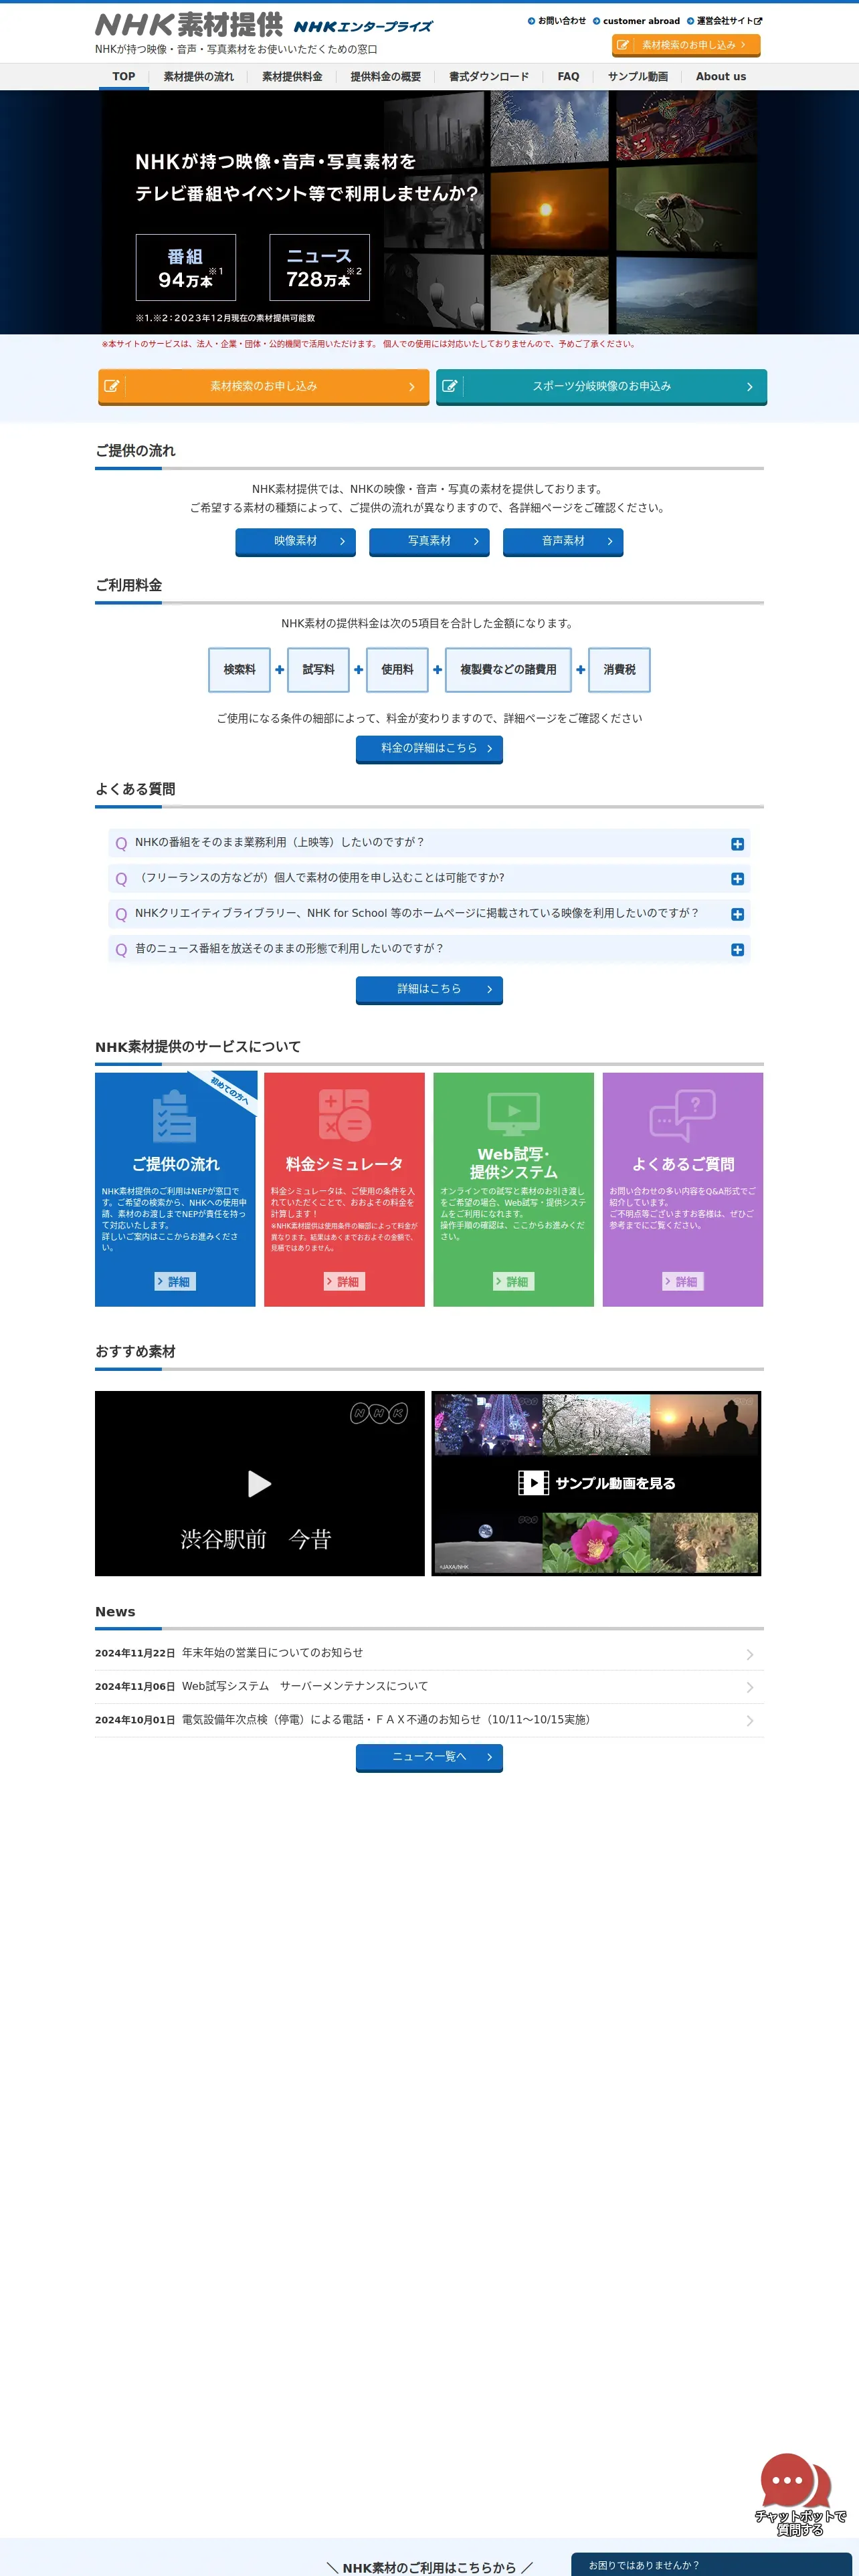The width and height of the screenshot is (859, 2576).
Task: Open the customer abroad link
Action: 636,20
